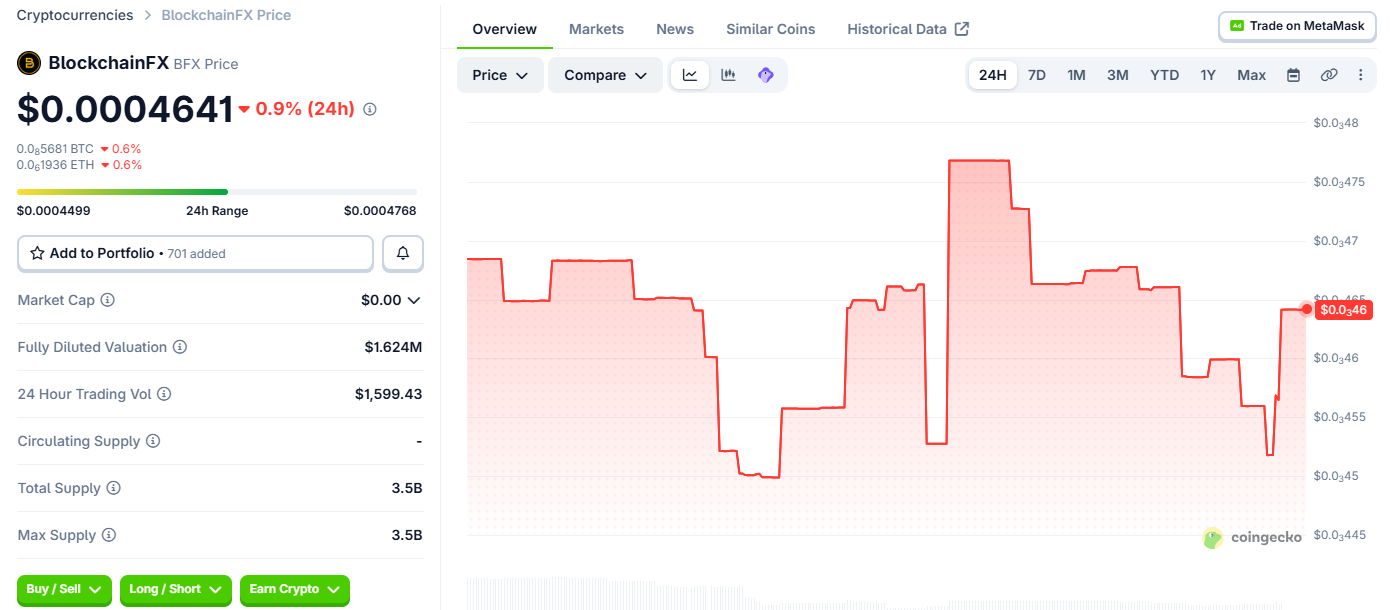The height and width of the screenshot is (610, 1390).
Task: Click the BlockchainFX Price breadcrumb text
Action: pos(226,15)
